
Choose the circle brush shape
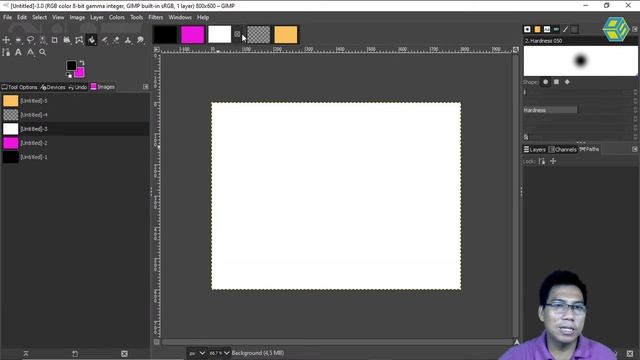pos(545,82)
